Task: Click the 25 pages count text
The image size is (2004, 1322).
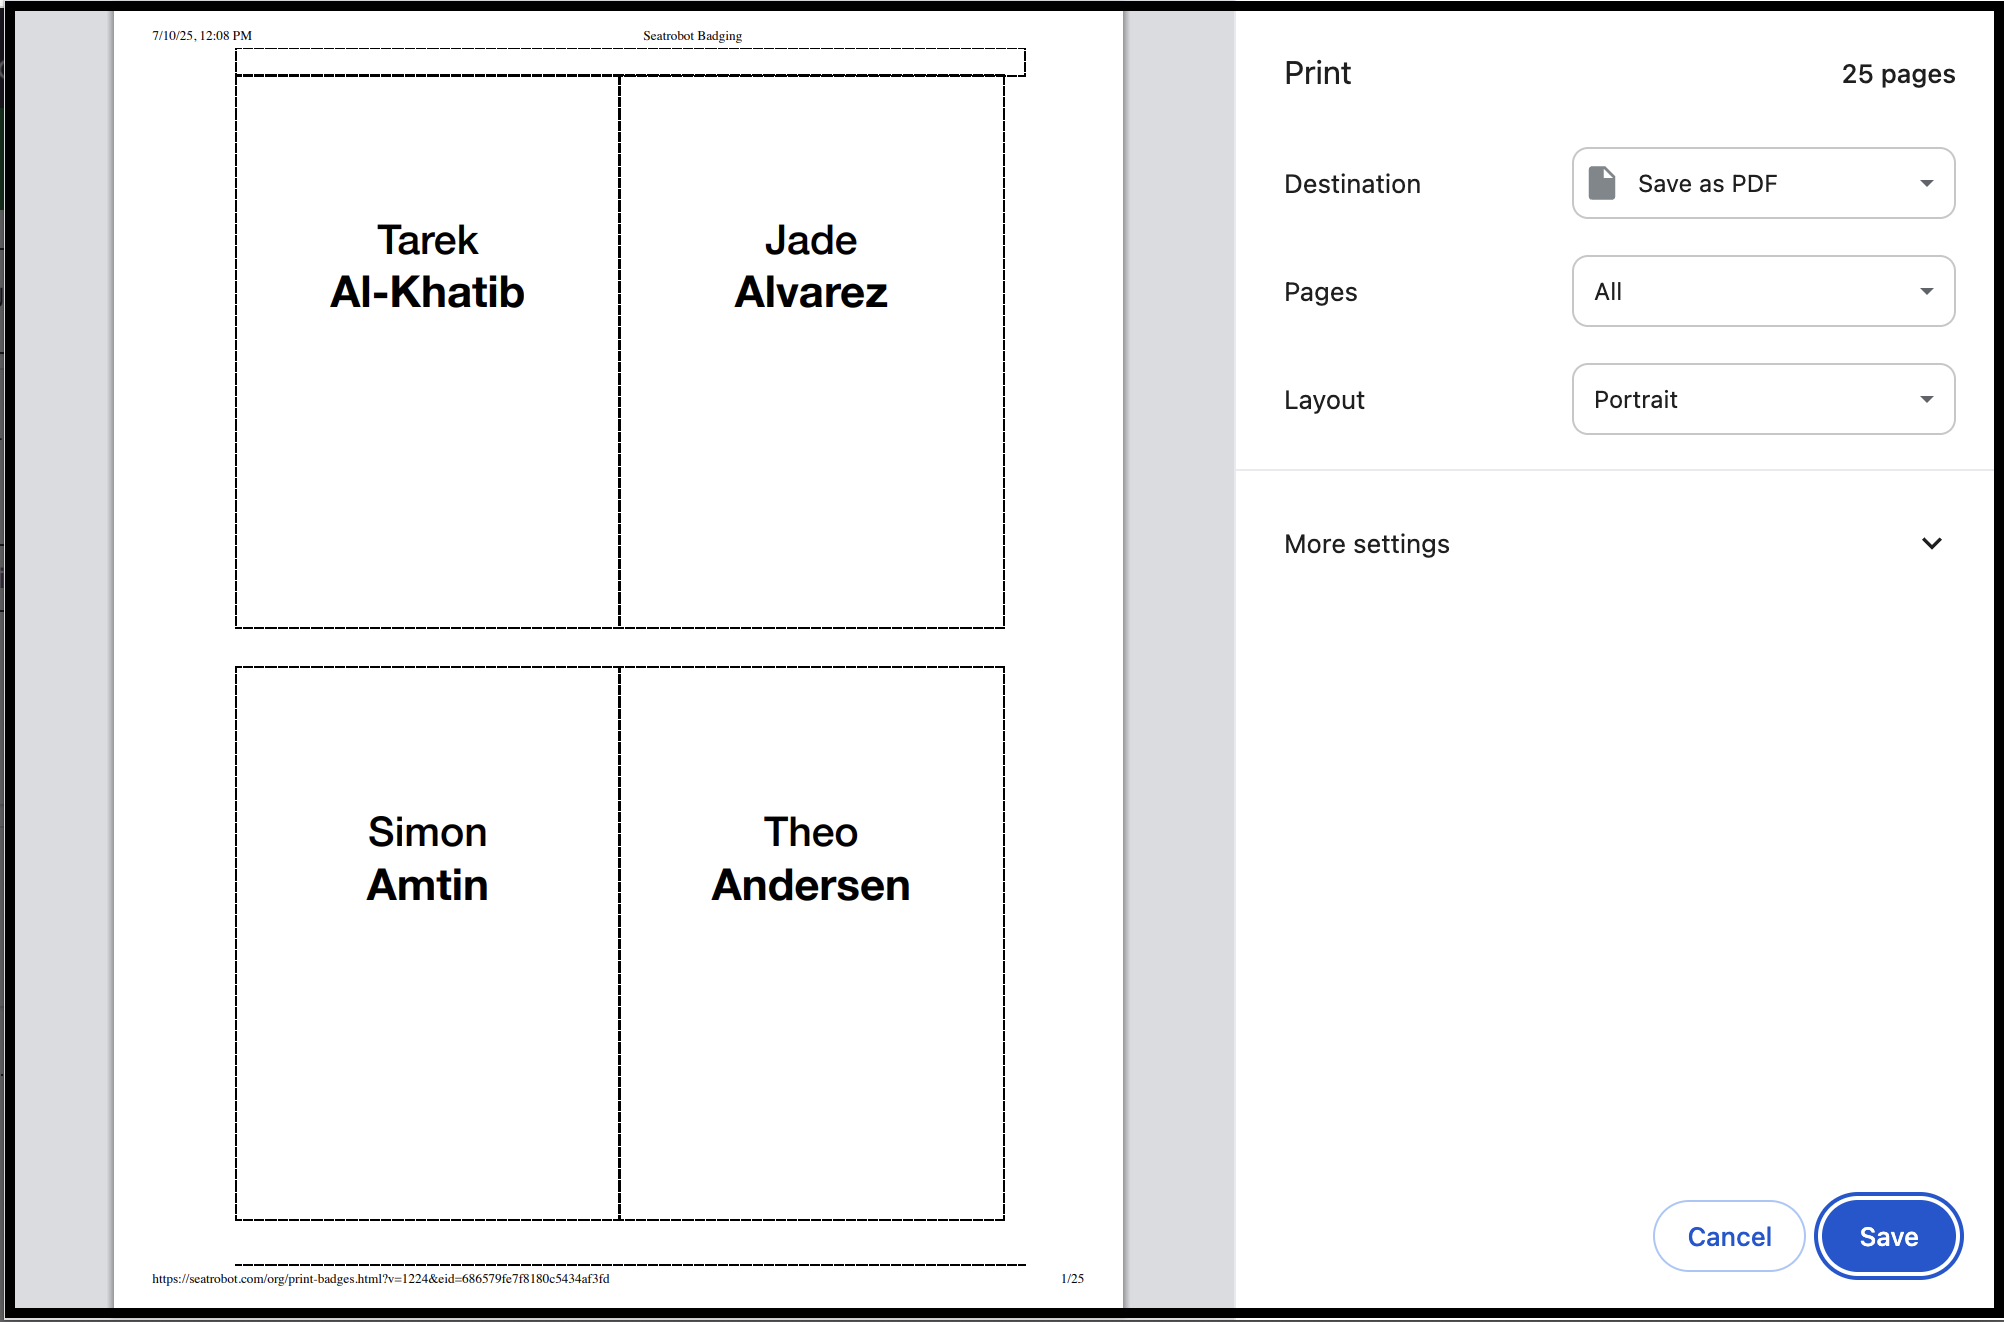Action: coord(1898,74)
